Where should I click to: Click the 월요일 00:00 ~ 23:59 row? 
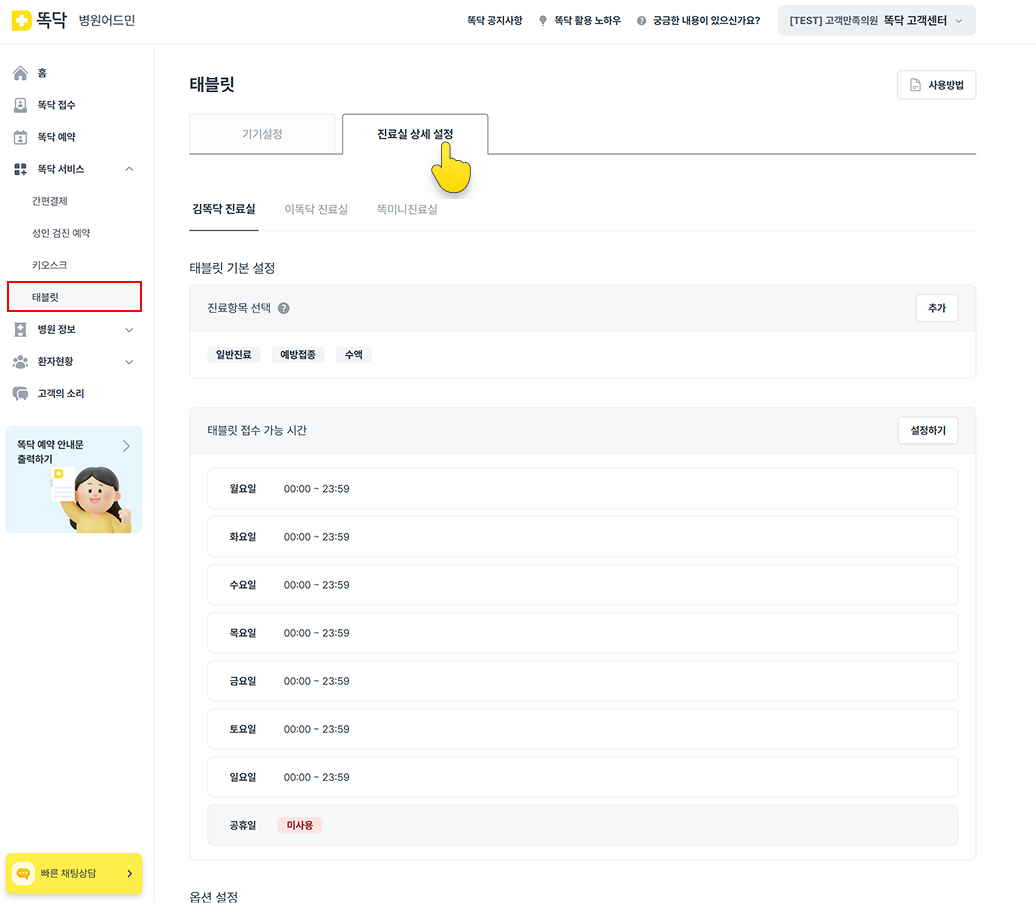[x=582, y=489]
